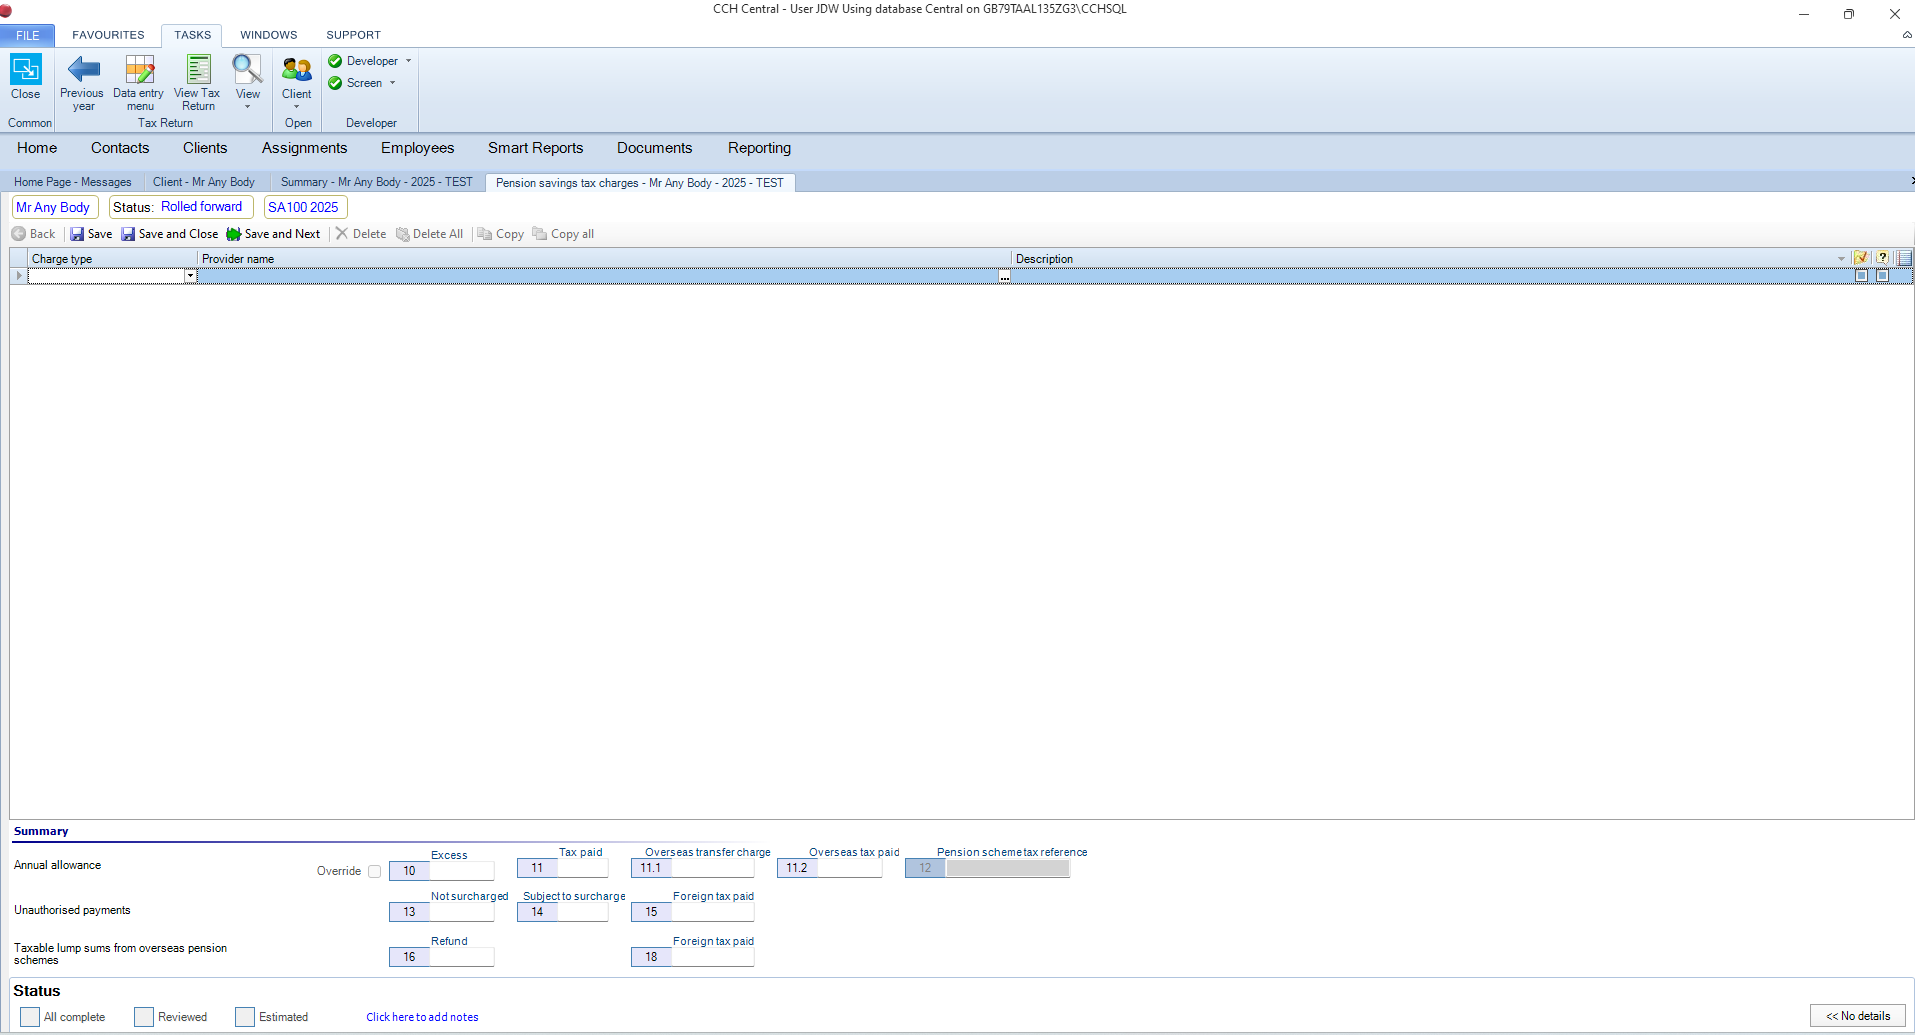Expand the Screen ribbon dropdown
This screenshot has height=1035, width=1915.
(393, 83)
